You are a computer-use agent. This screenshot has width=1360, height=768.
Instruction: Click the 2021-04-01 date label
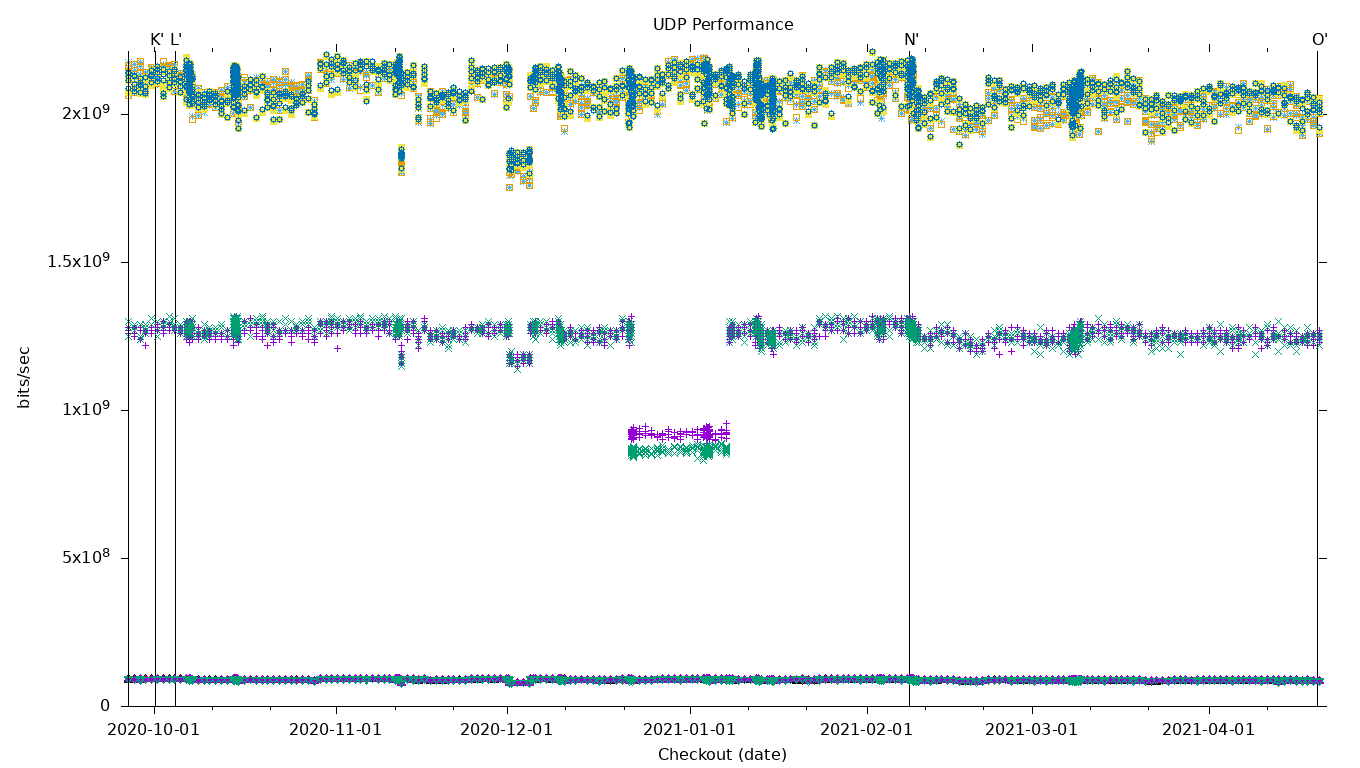pos(1208,730)
